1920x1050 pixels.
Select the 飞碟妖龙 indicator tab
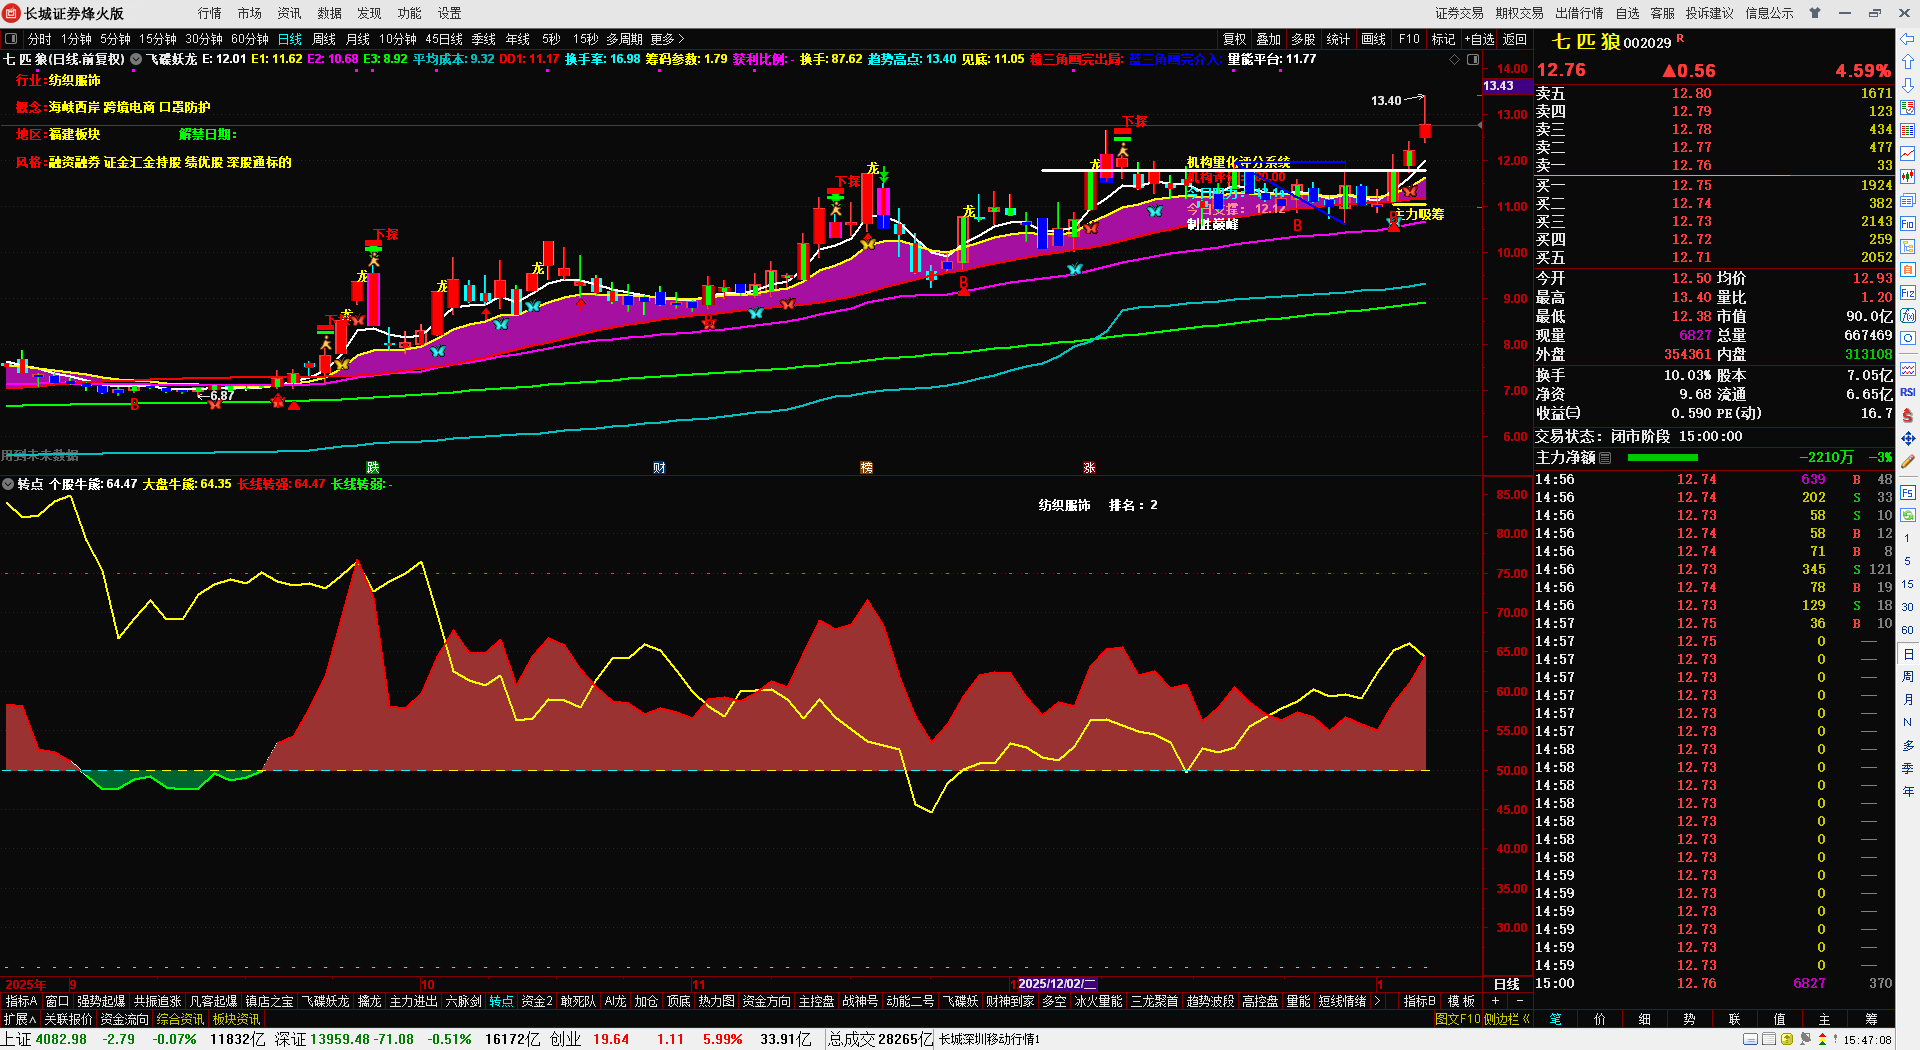tap(326, 1001)
